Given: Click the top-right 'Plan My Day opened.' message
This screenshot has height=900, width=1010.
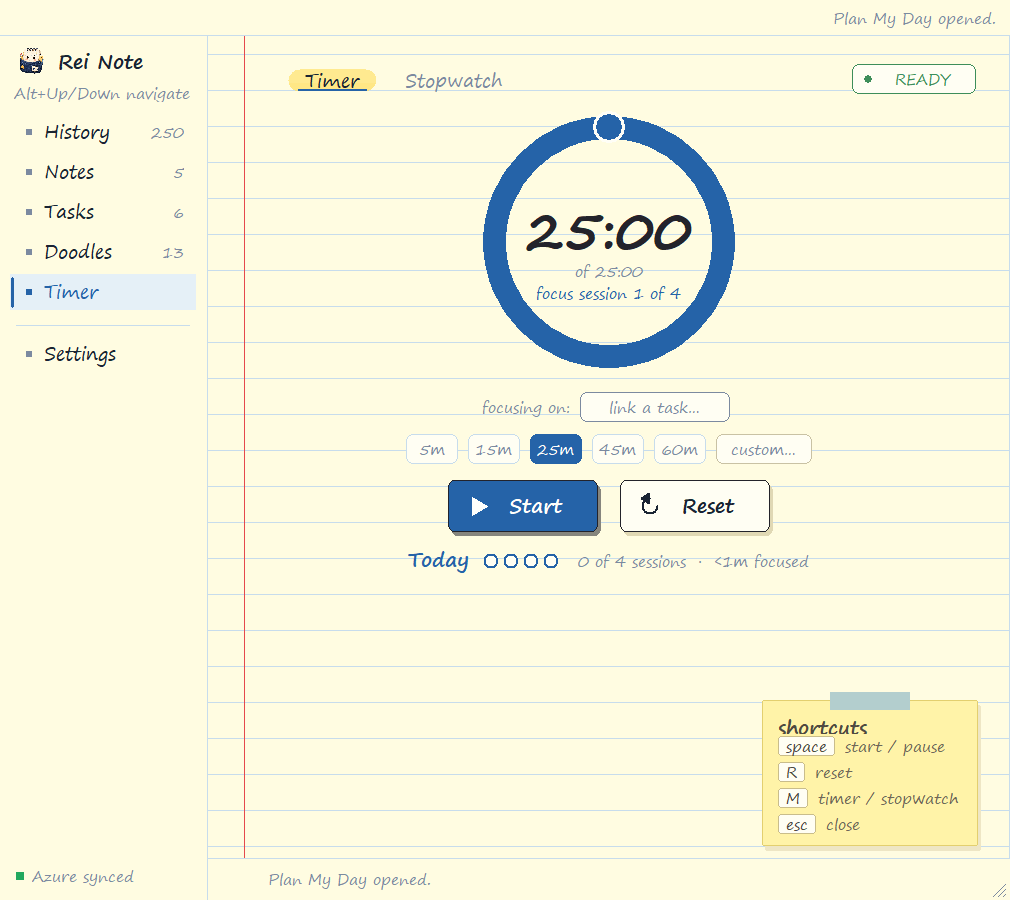Looking at the screenshot, I should point(915,19).
